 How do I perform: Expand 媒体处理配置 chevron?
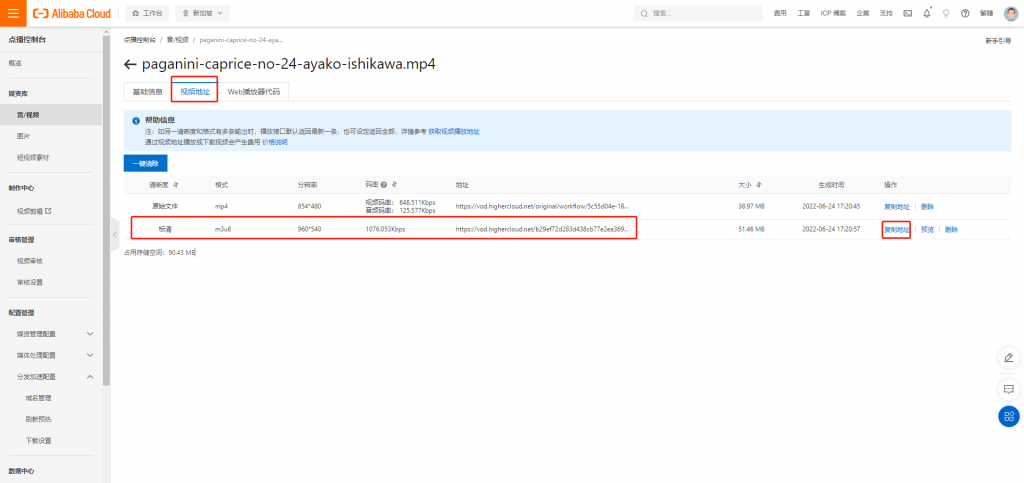pos(90,355)
